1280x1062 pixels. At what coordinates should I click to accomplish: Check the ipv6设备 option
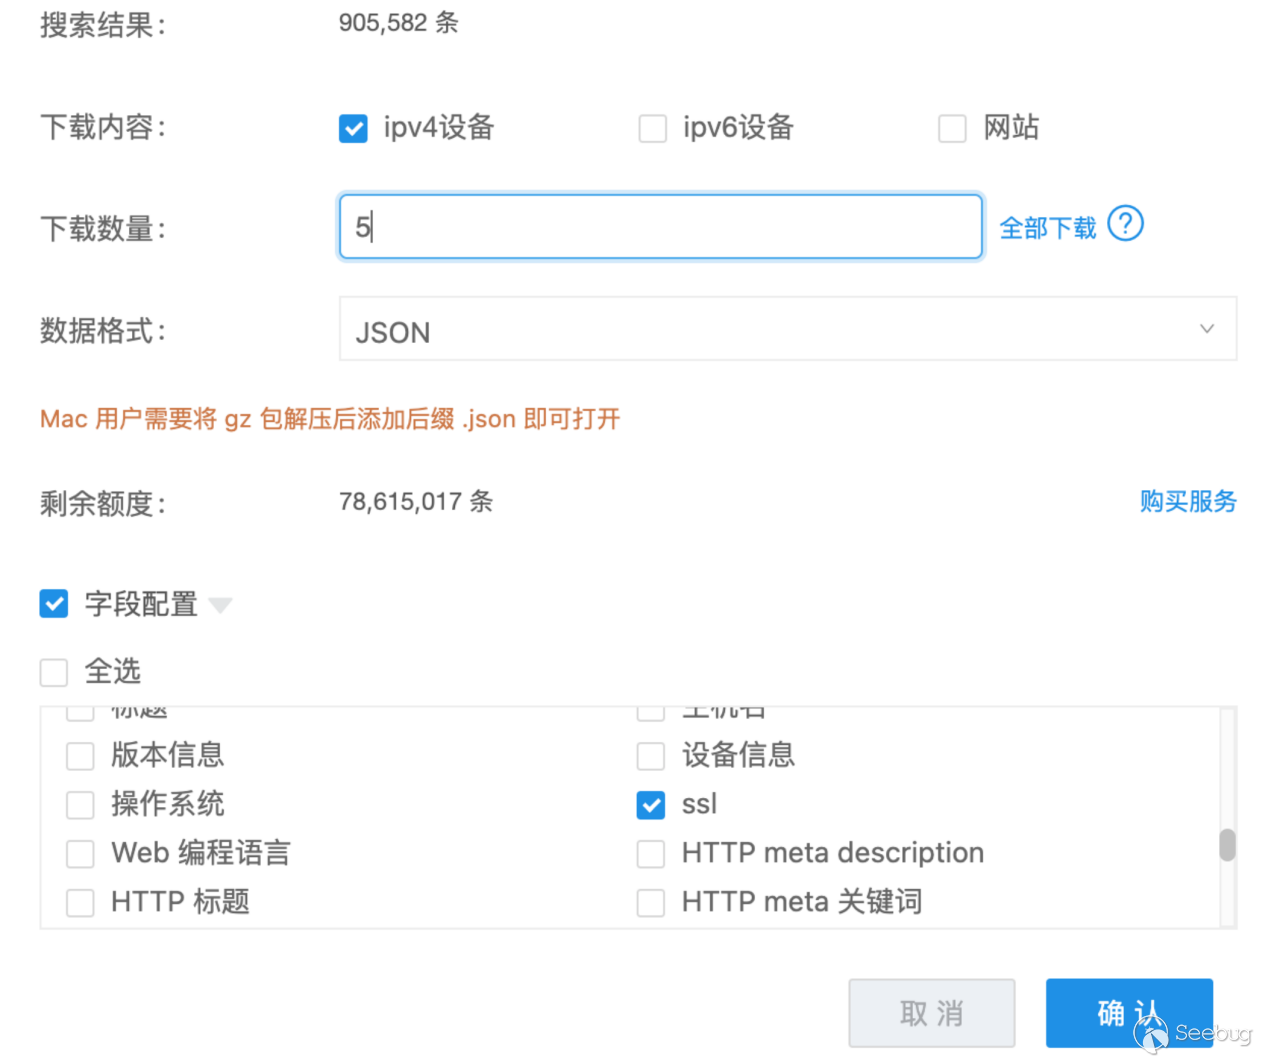click(x=653, y=129)
